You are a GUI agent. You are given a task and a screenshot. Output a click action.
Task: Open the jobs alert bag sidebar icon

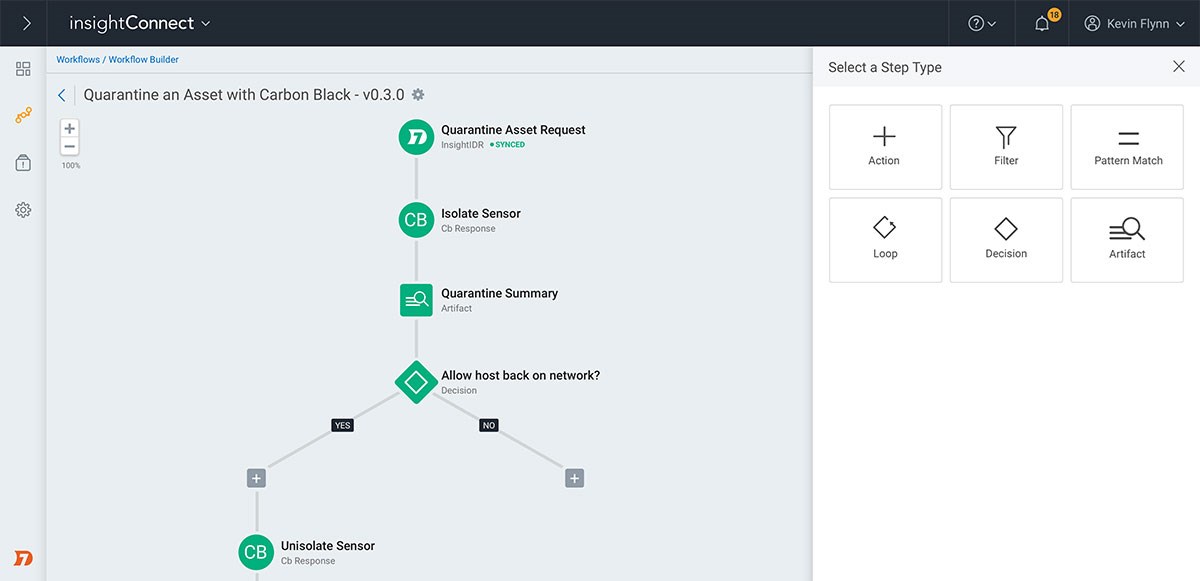[23, 163]
